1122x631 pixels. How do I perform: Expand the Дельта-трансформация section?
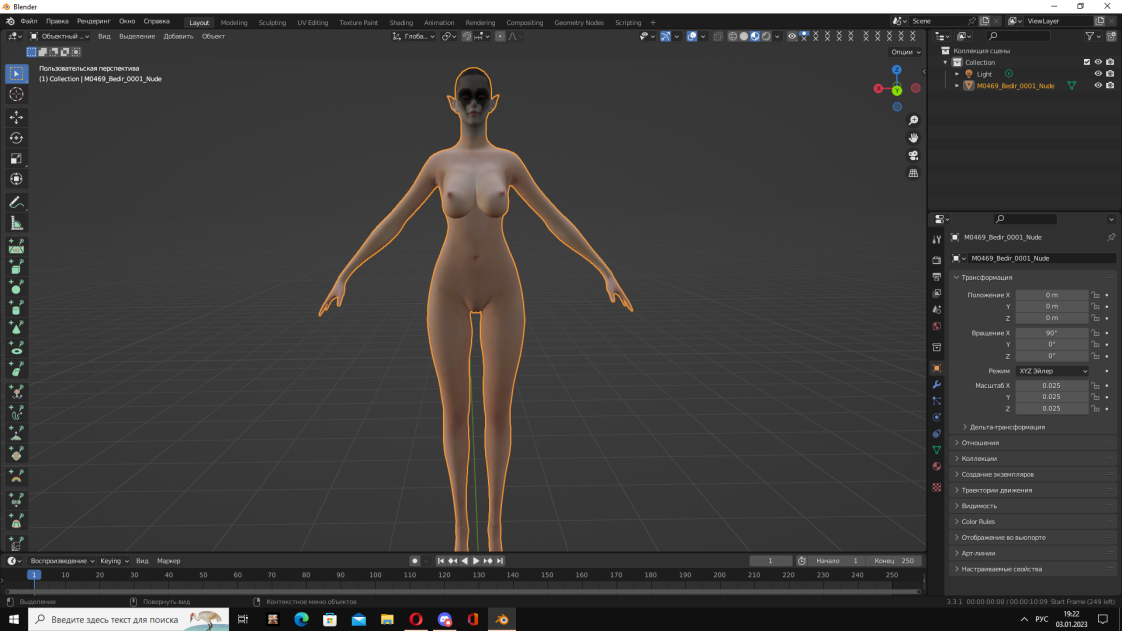coord(1007,427)
